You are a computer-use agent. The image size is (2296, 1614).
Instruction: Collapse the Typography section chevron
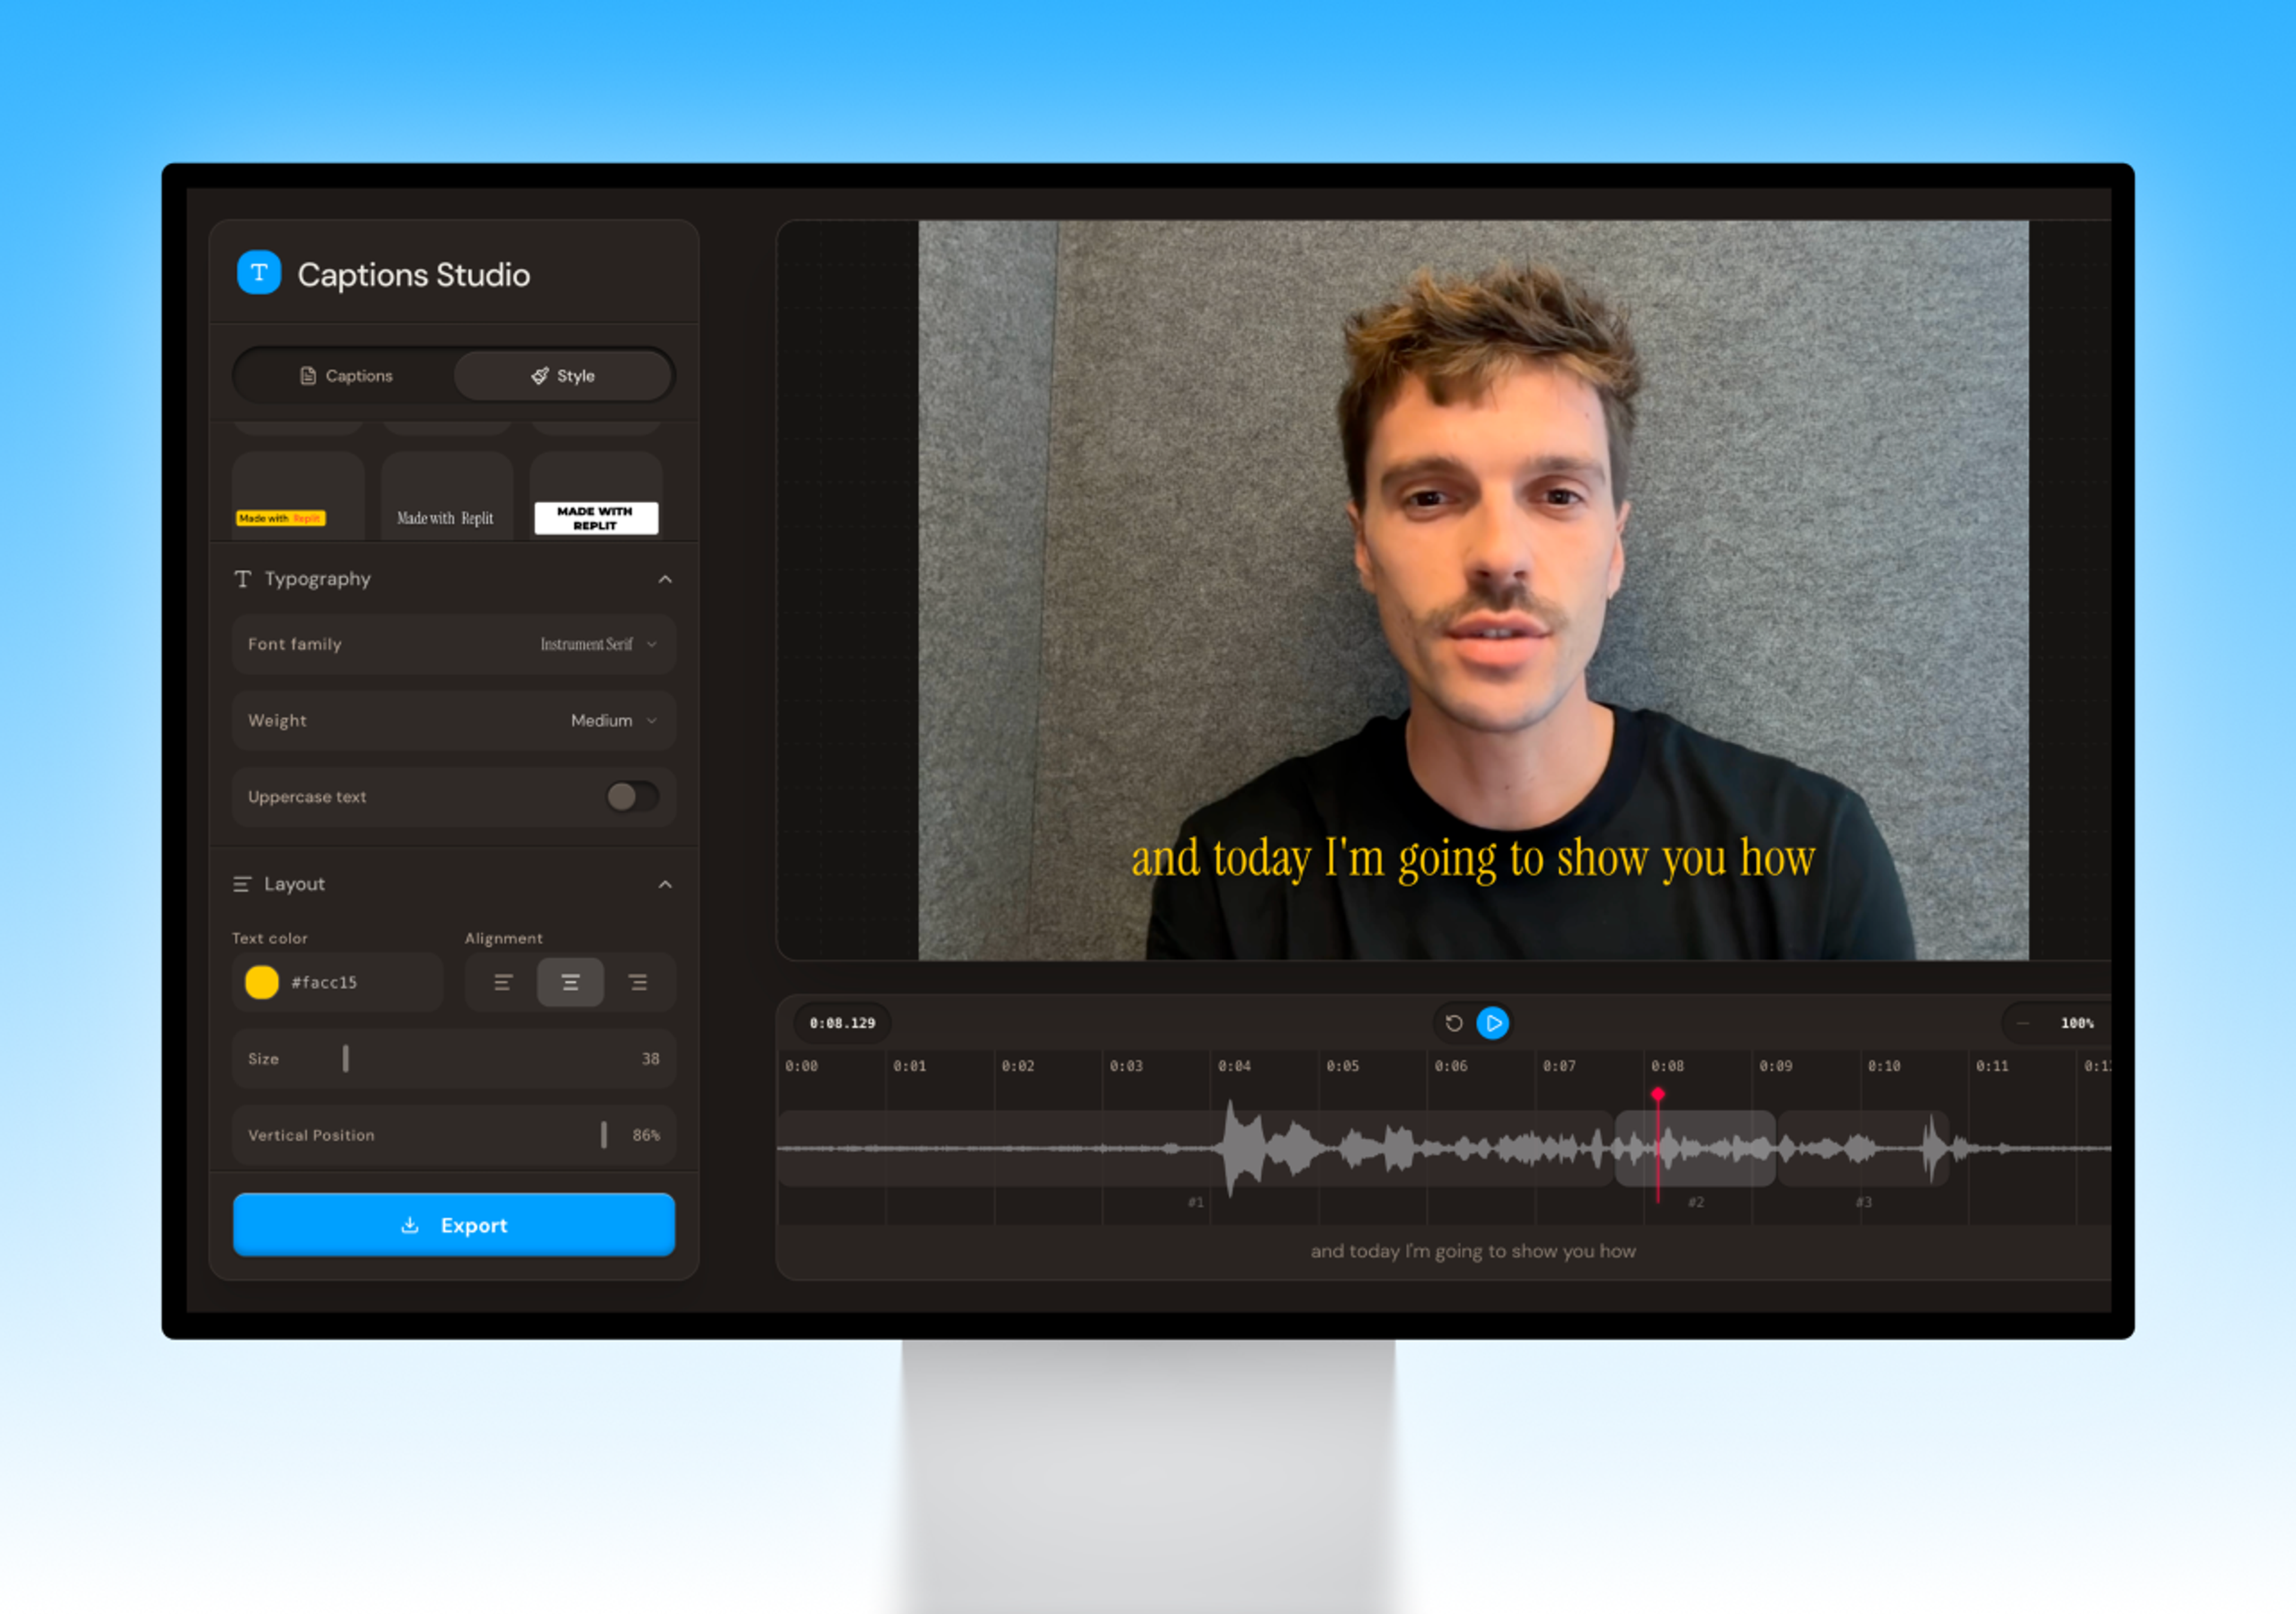[x=665, y=580]
